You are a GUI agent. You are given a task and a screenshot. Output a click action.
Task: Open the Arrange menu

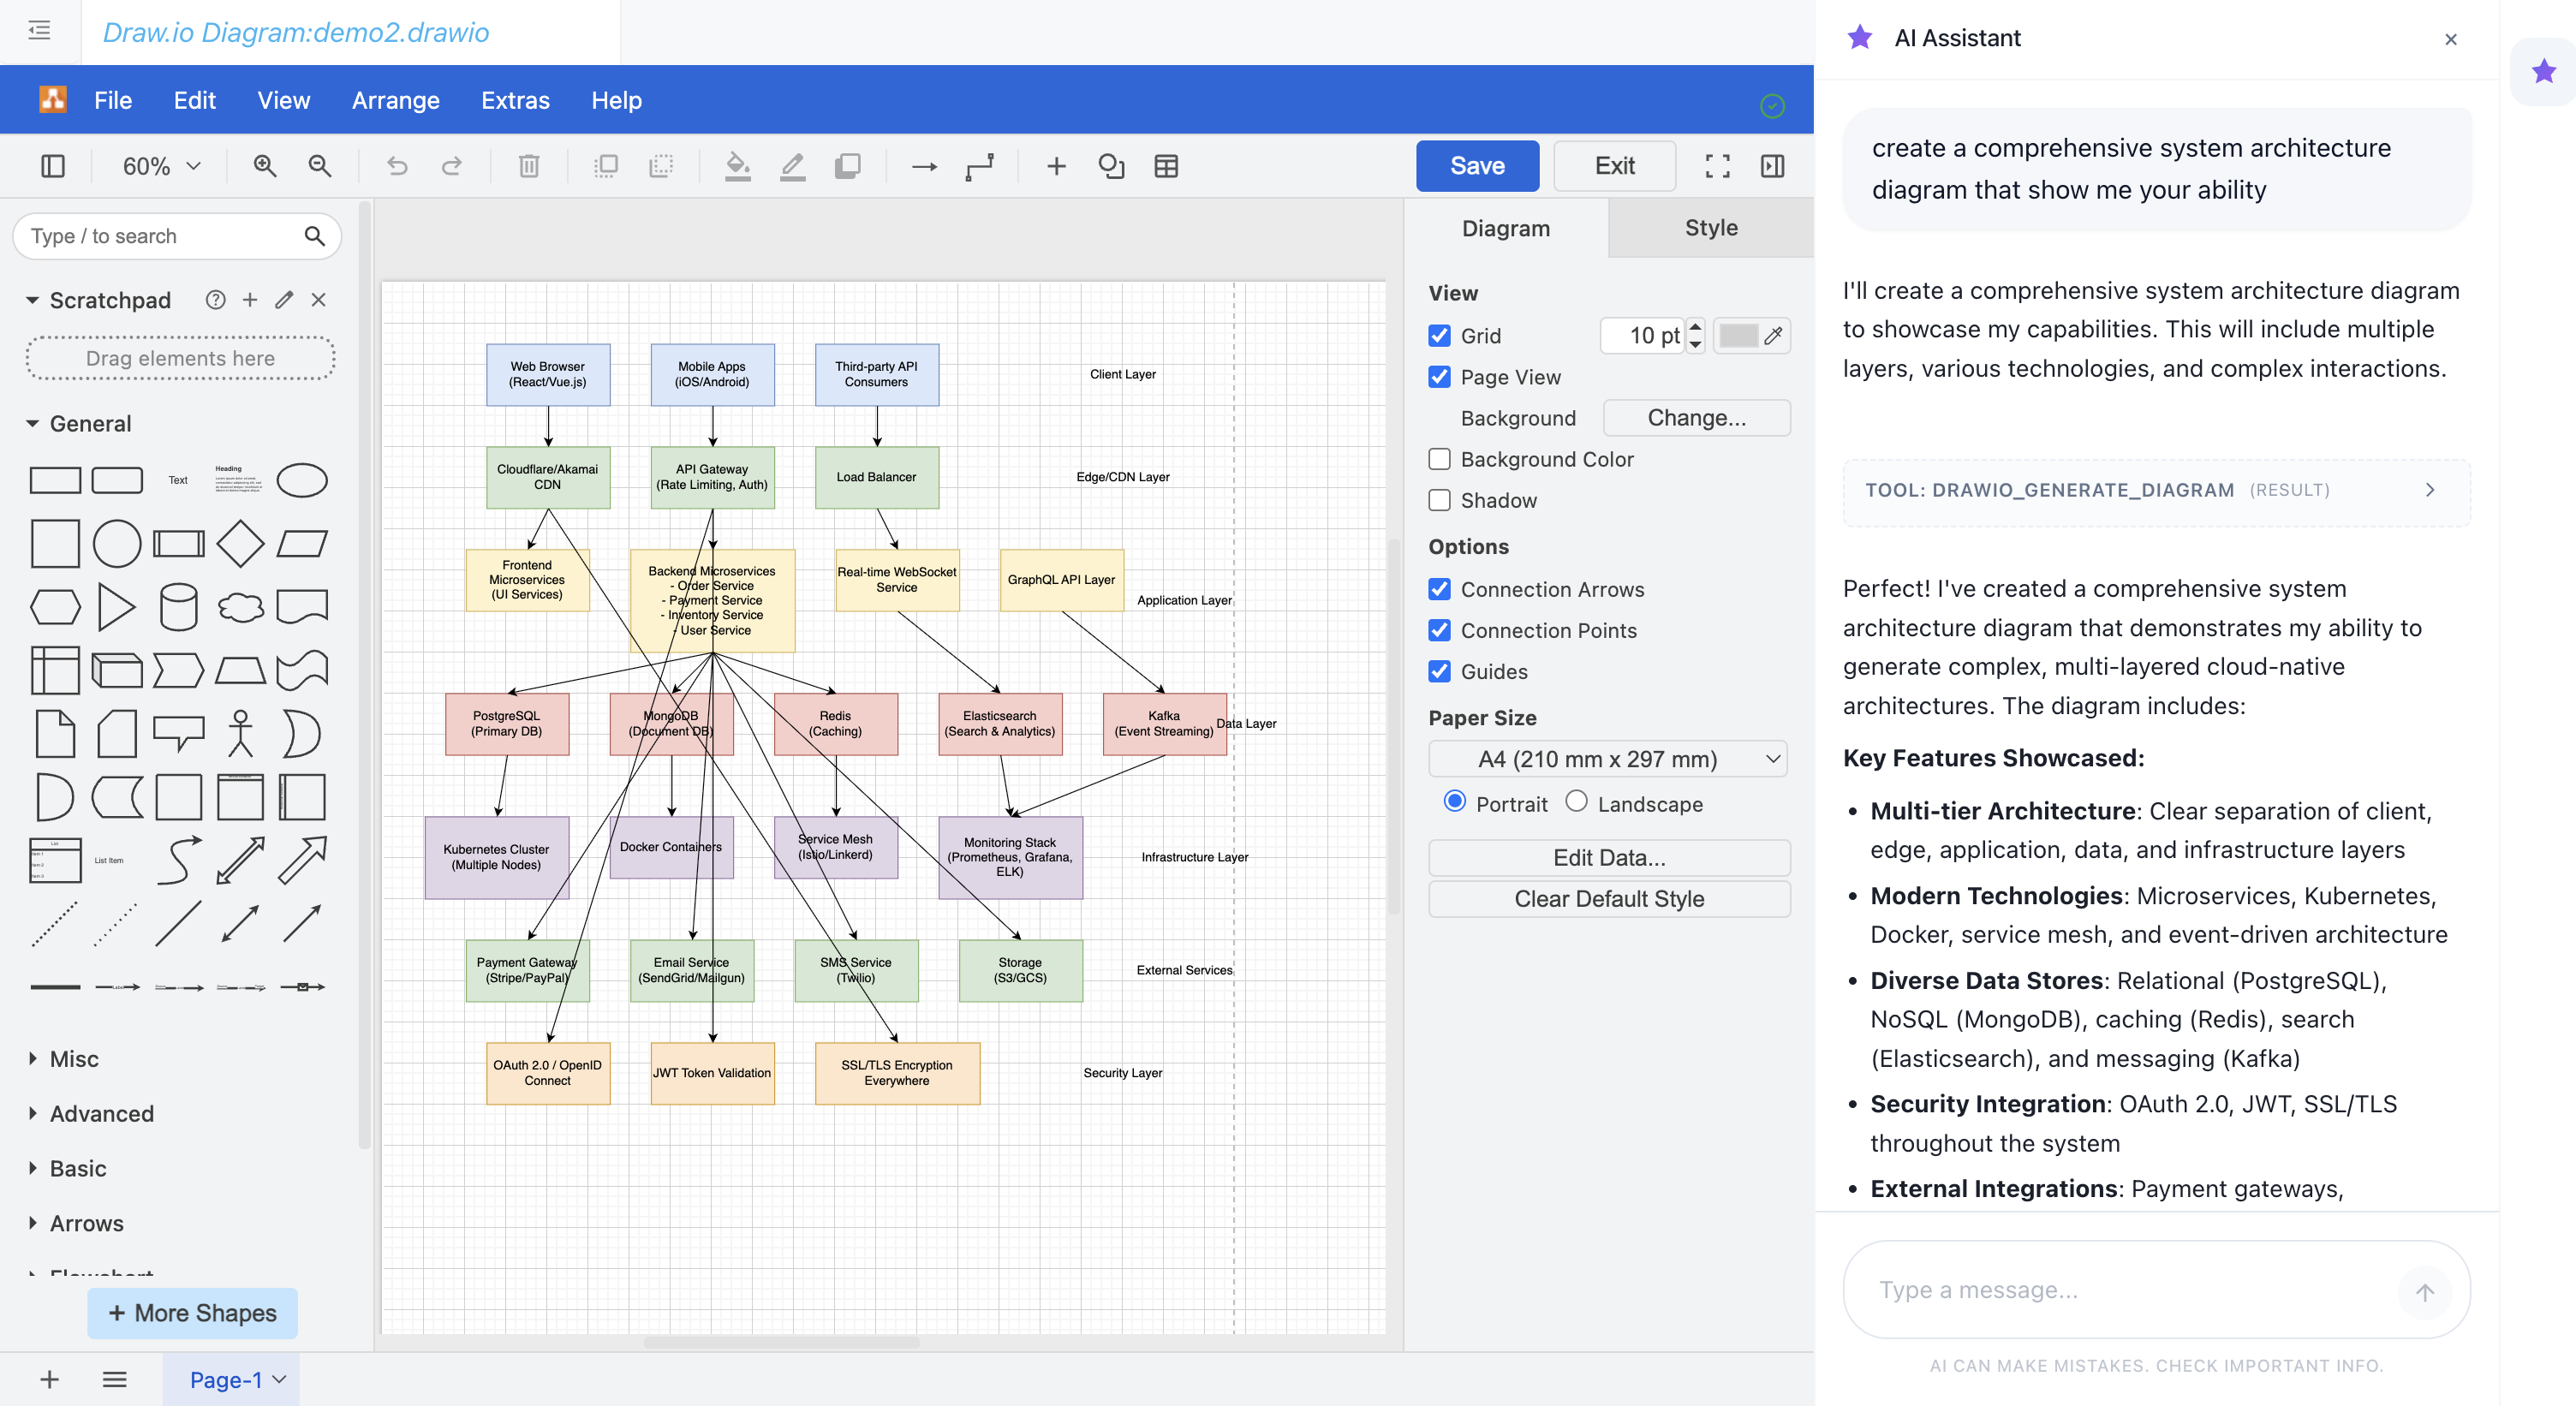pos(395,100)
